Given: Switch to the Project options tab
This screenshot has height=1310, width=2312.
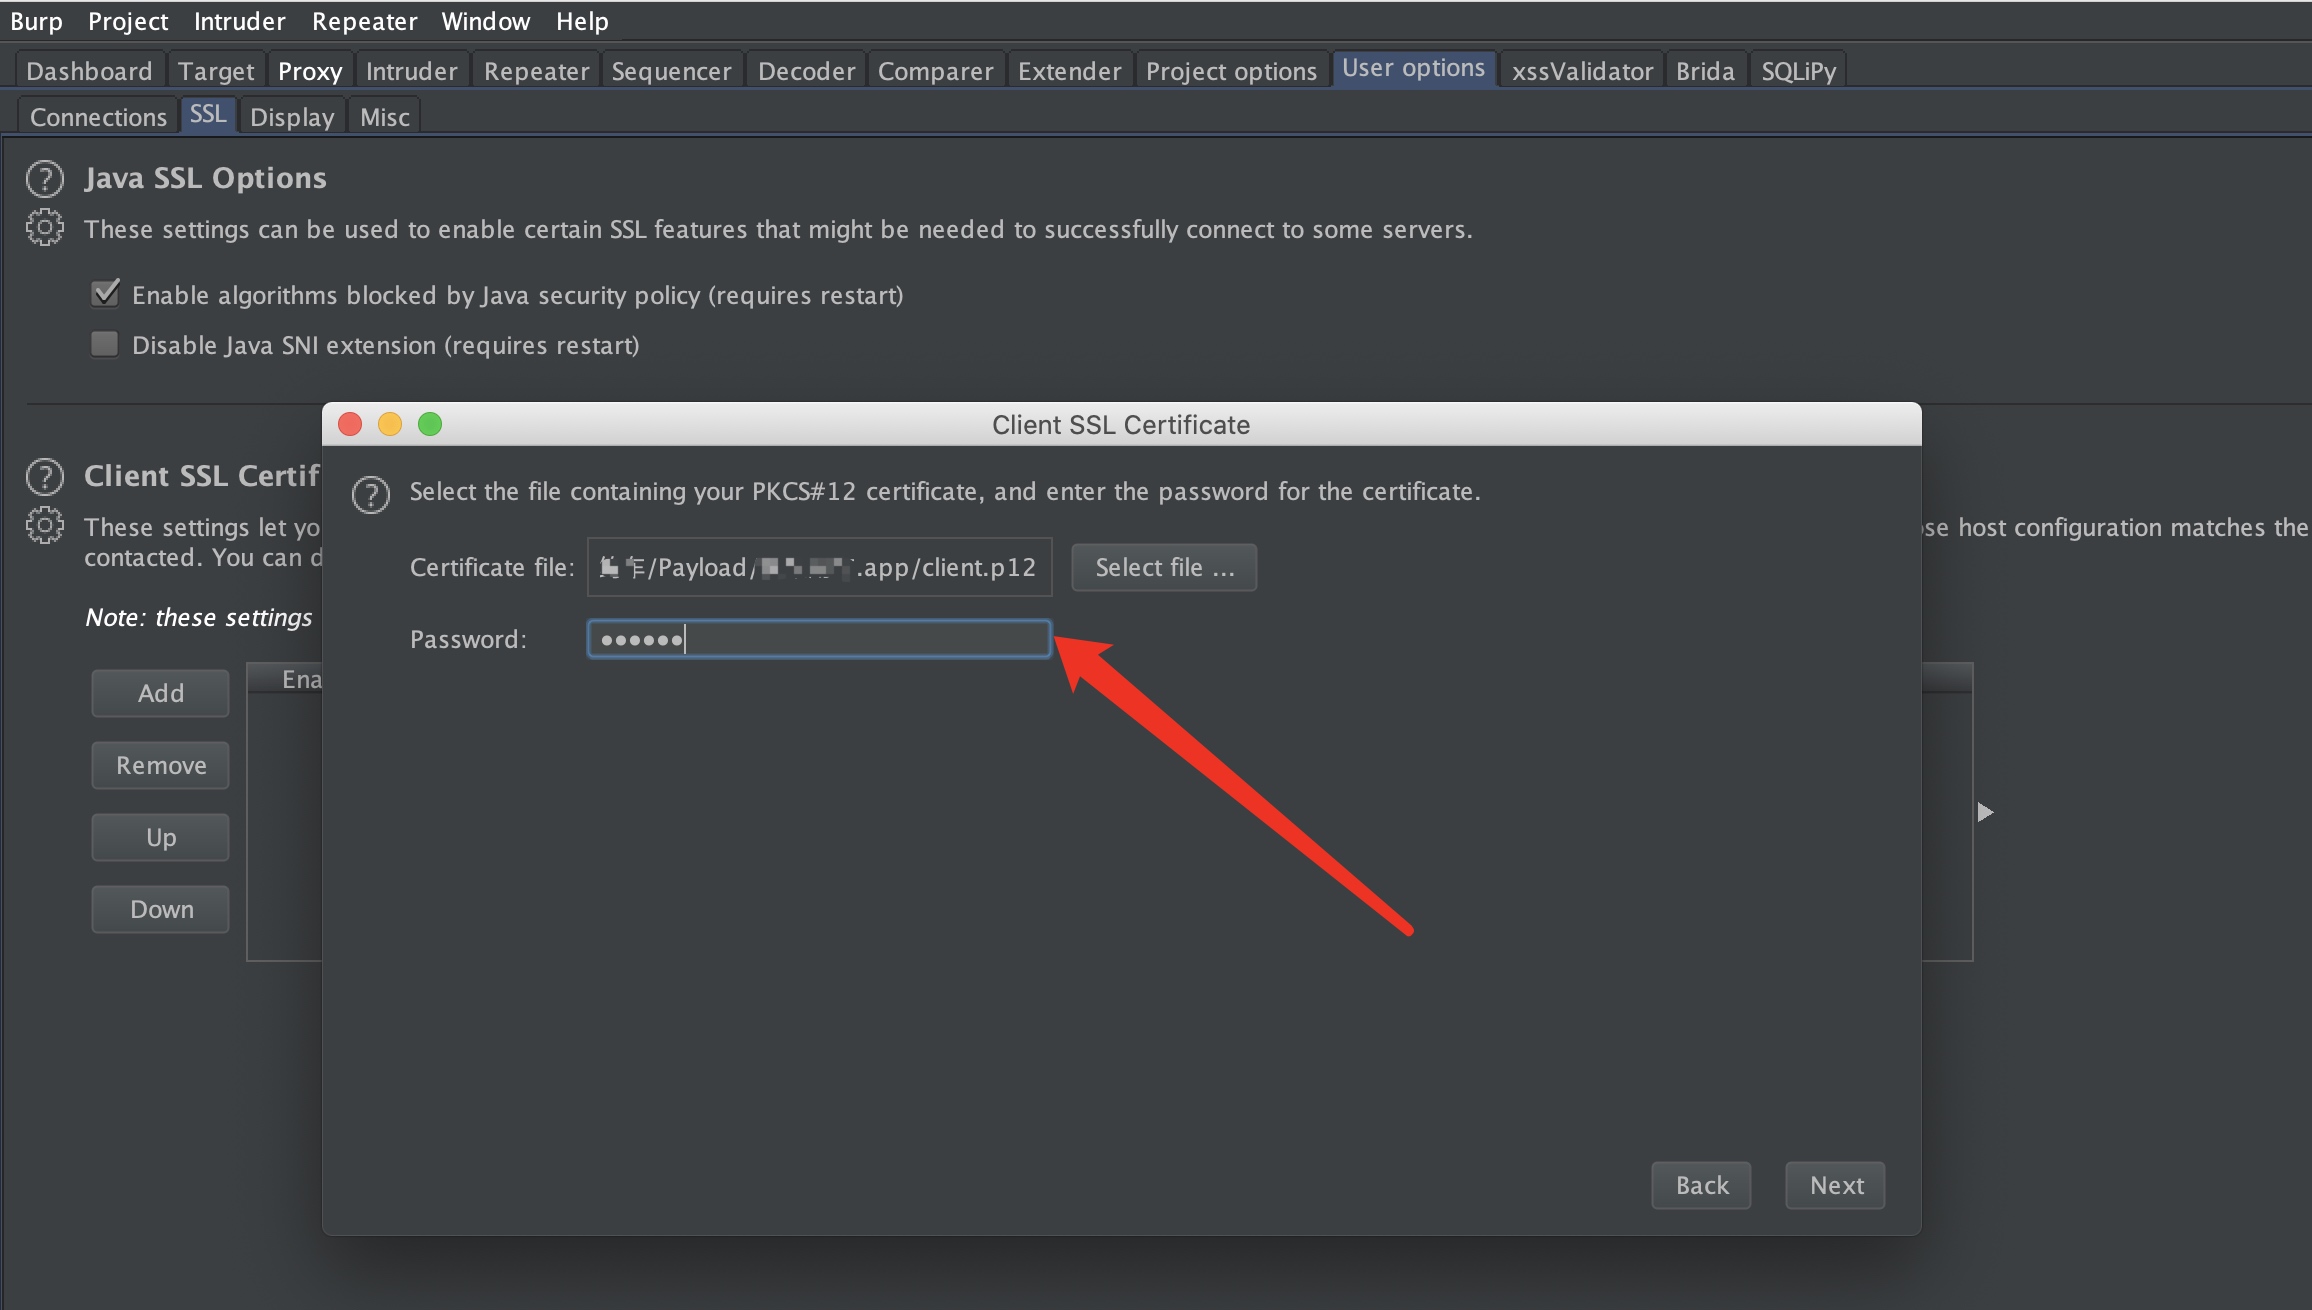Looking at the screenshot, I should 1231,71.
